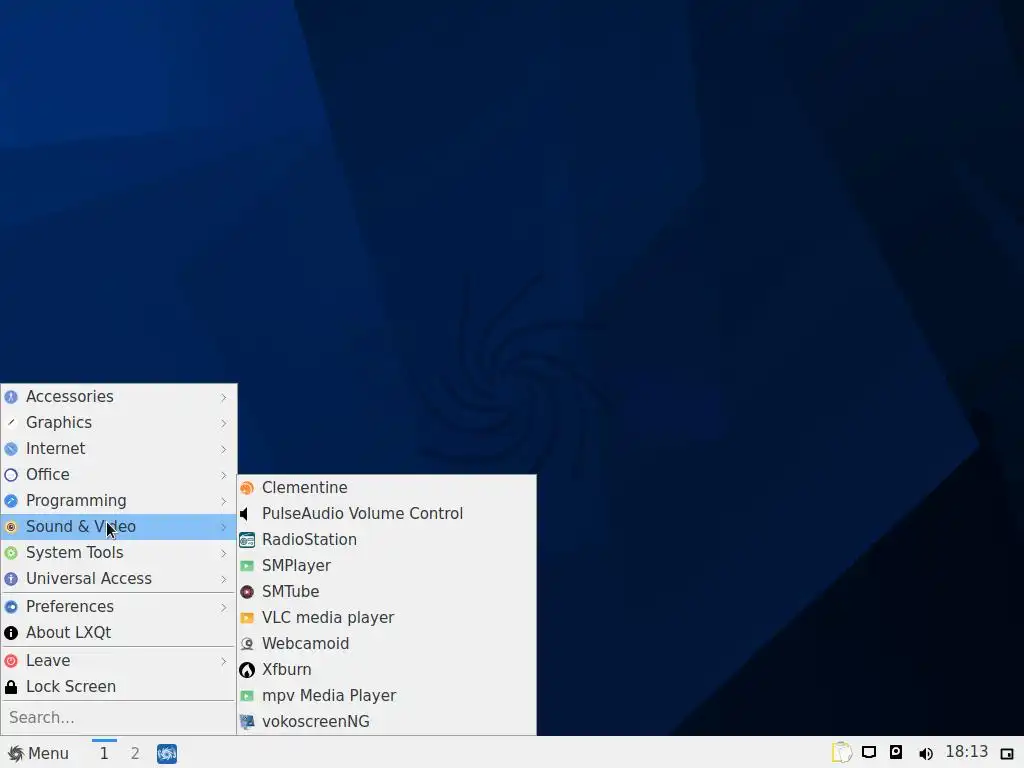Viewport: 1024px width, 768px height.
Task: Choose Lock Screen in the menu
Action: click(x=119, y=687)
